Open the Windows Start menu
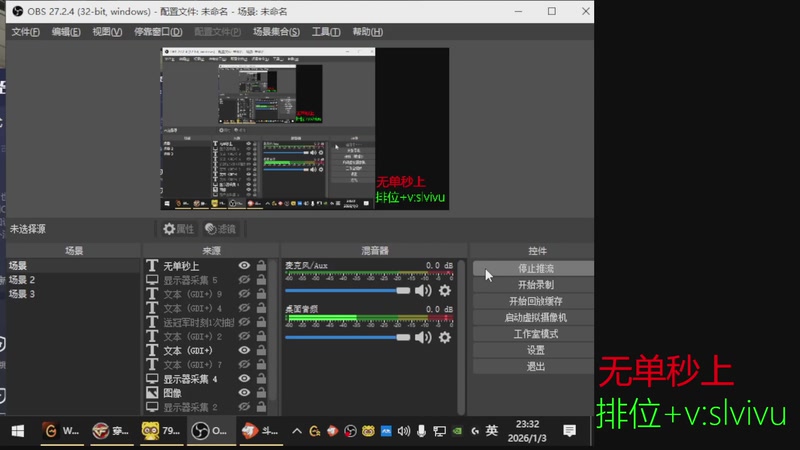800x450 pixels. [x=18, y=432]
